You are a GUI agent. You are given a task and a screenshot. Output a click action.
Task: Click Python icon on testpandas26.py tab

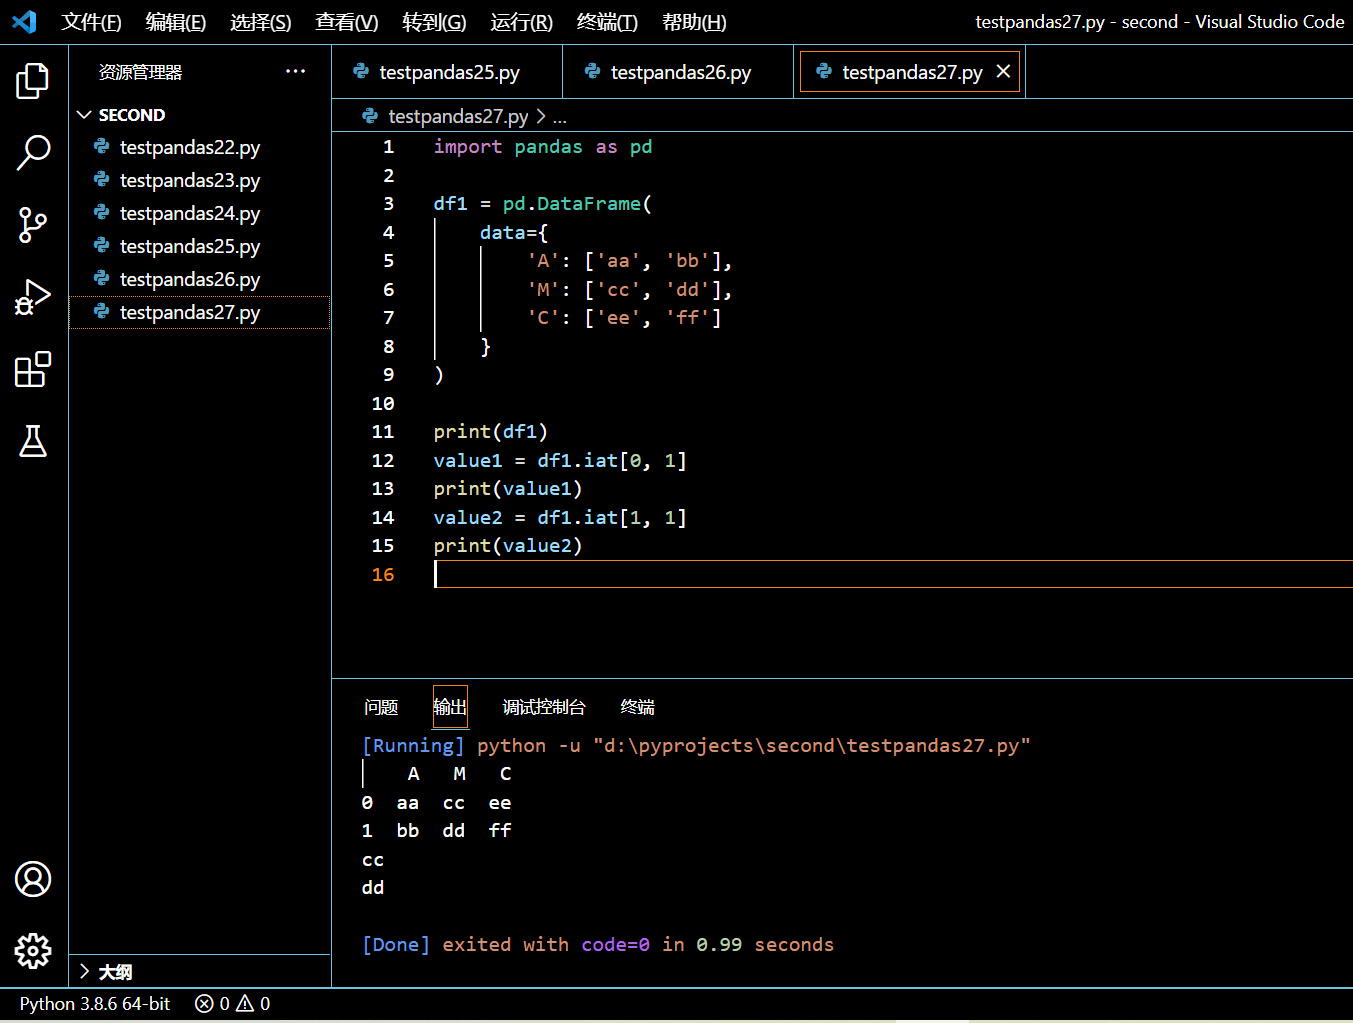pyautogui.click(x=592, y=71)
